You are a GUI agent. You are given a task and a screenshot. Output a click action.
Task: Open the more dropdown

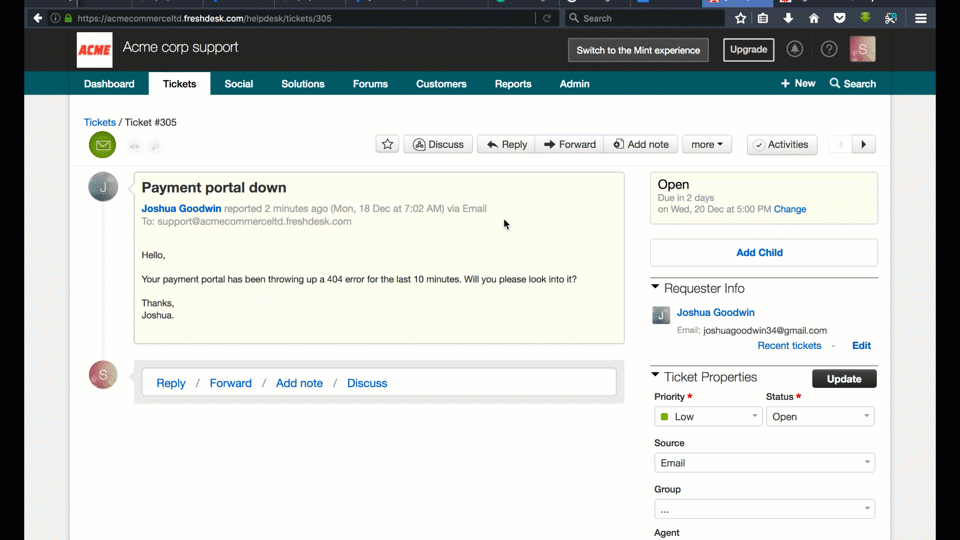[707, 144]
